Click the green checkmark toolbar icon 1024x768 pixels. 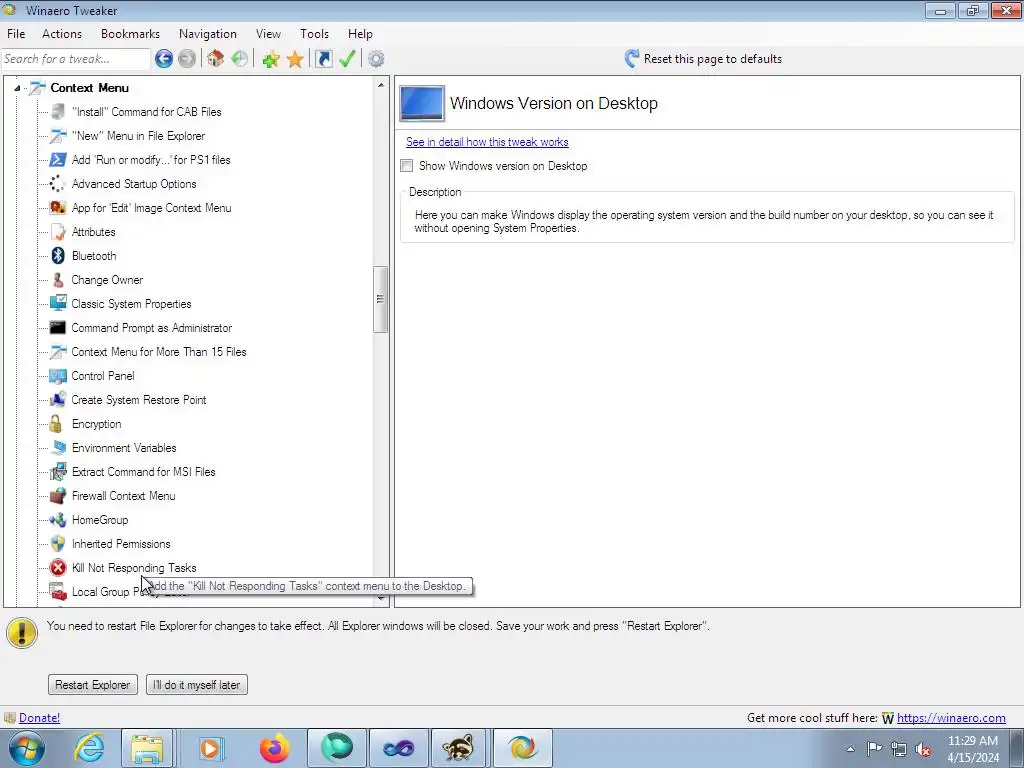point(347,59)
